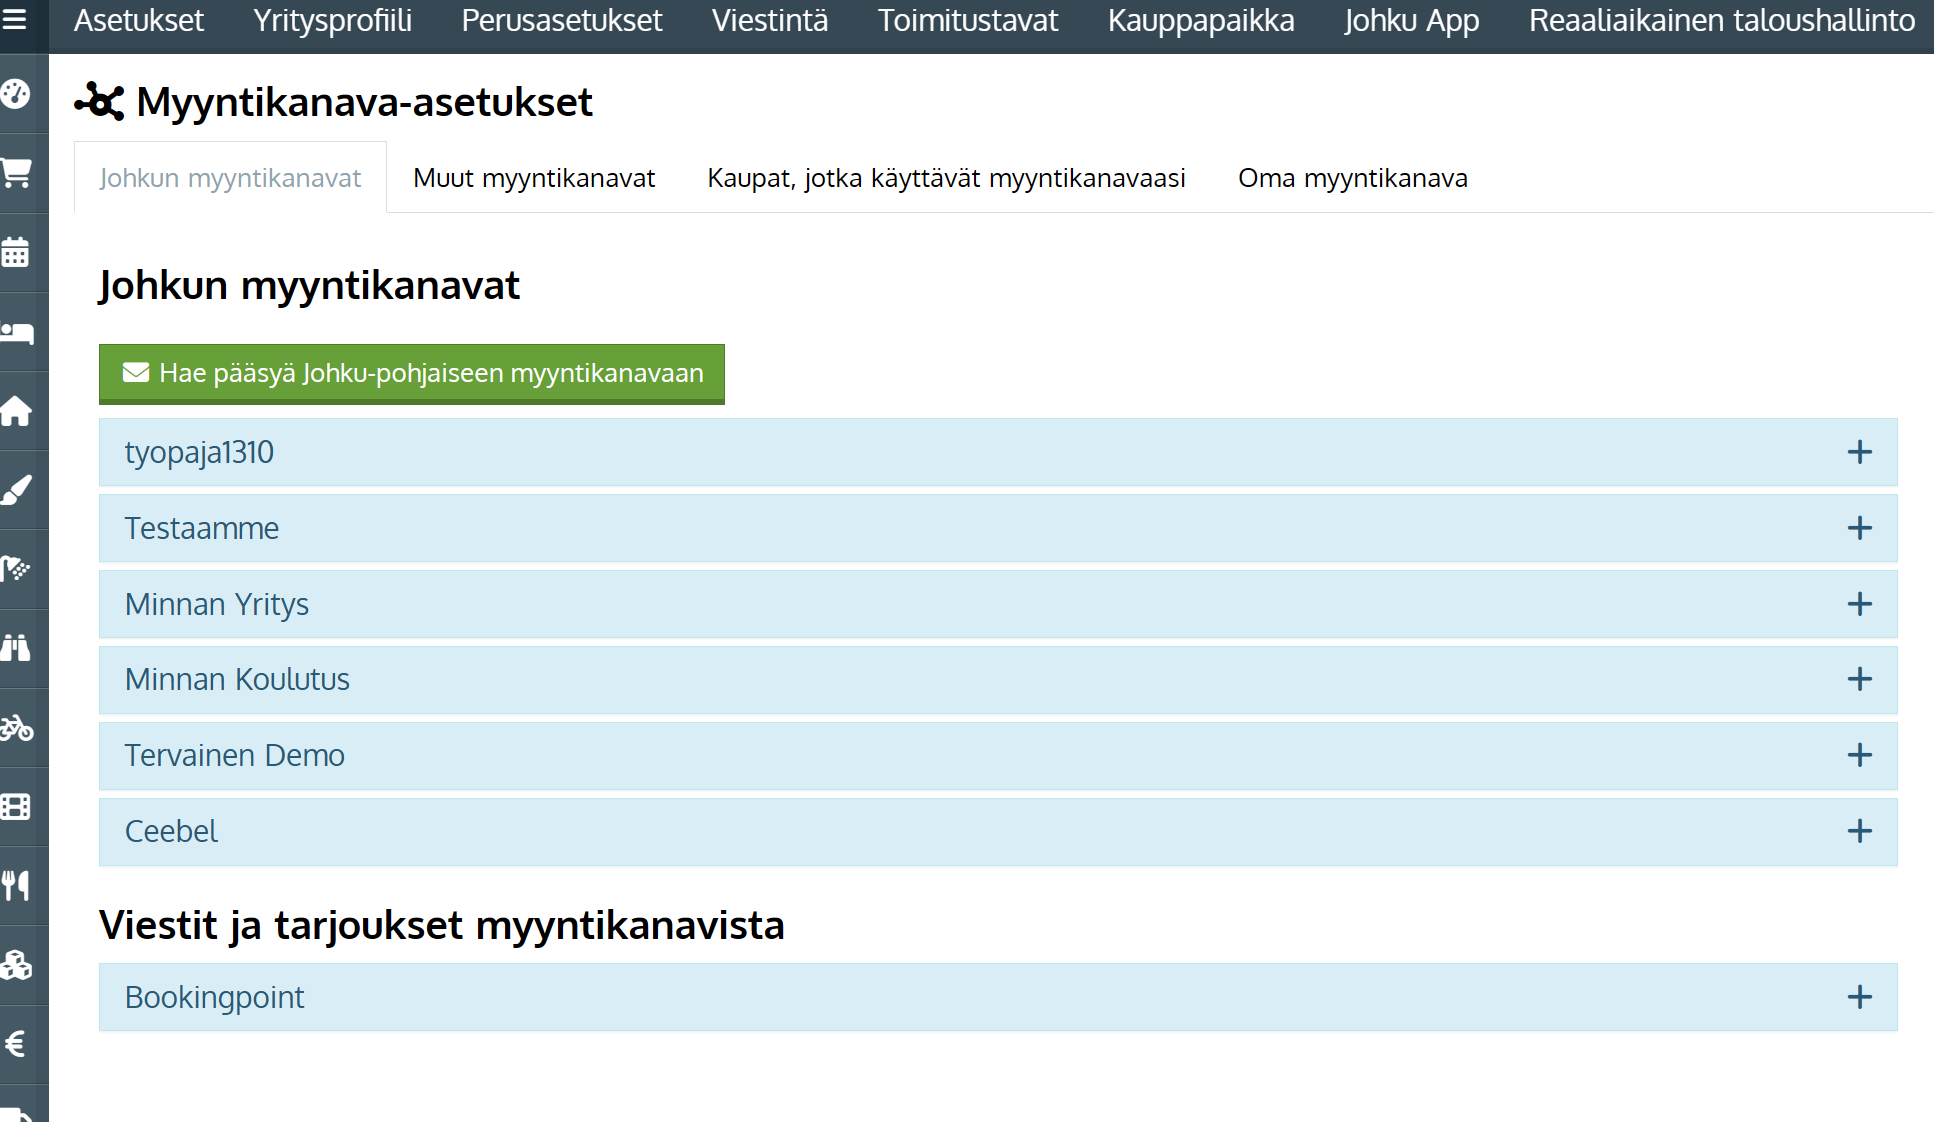Expand Testaamme with plus icon
The height and width of the screenshot is (1122, 1934).
point(1859,528)
